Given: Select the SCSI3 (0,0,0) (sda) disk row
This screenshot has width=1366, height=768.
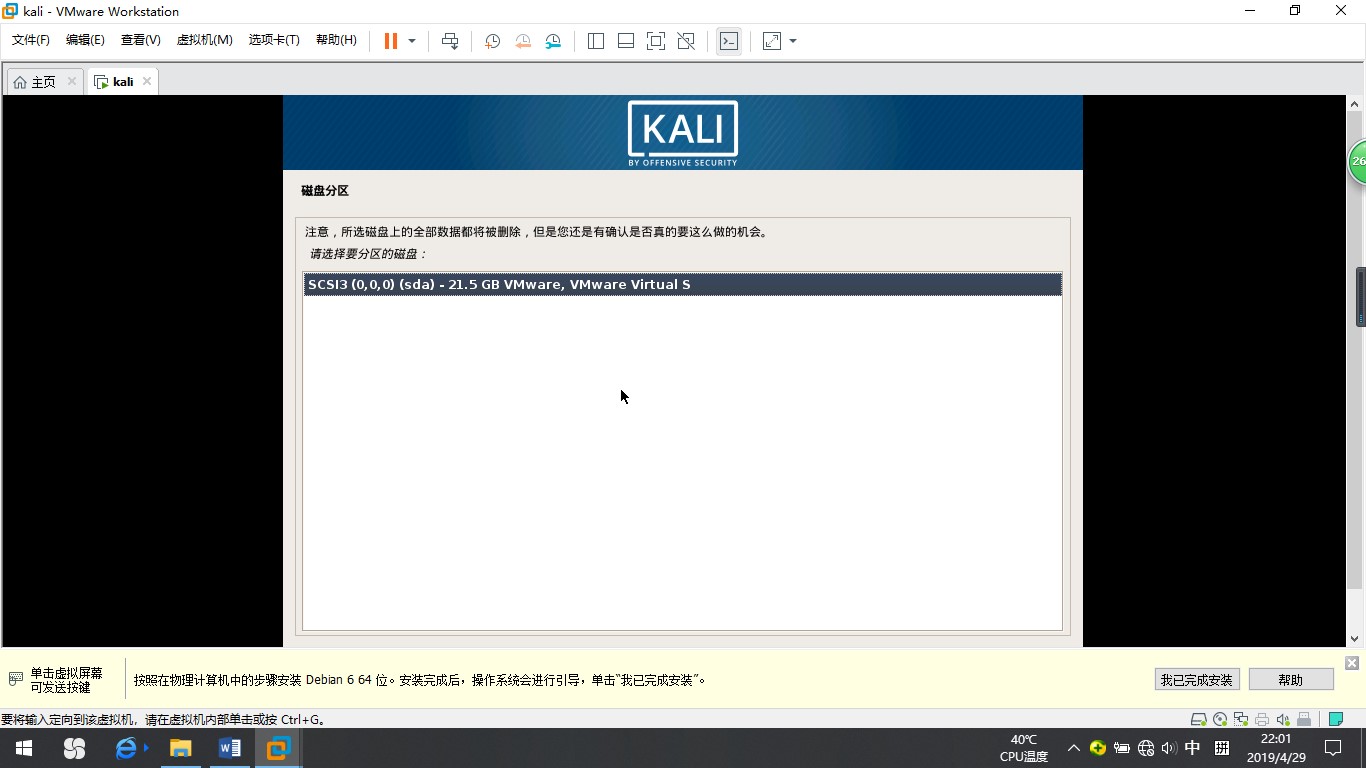Looking at the screenshot, I should [x=682, y=285].
